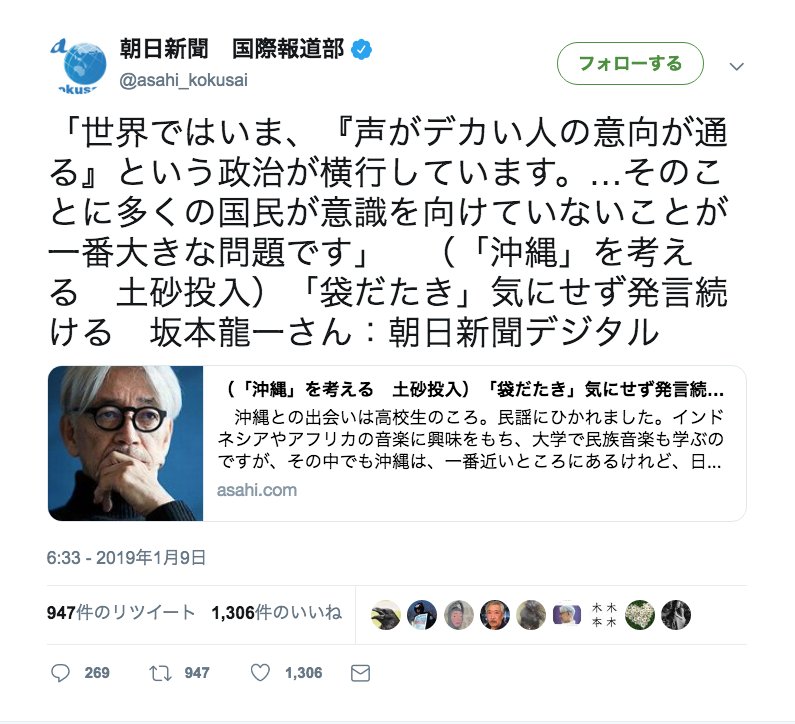Open the Asahi globe profile avatar
The height and width of the screenshot is (724, 795).
(x=79, y=66)
